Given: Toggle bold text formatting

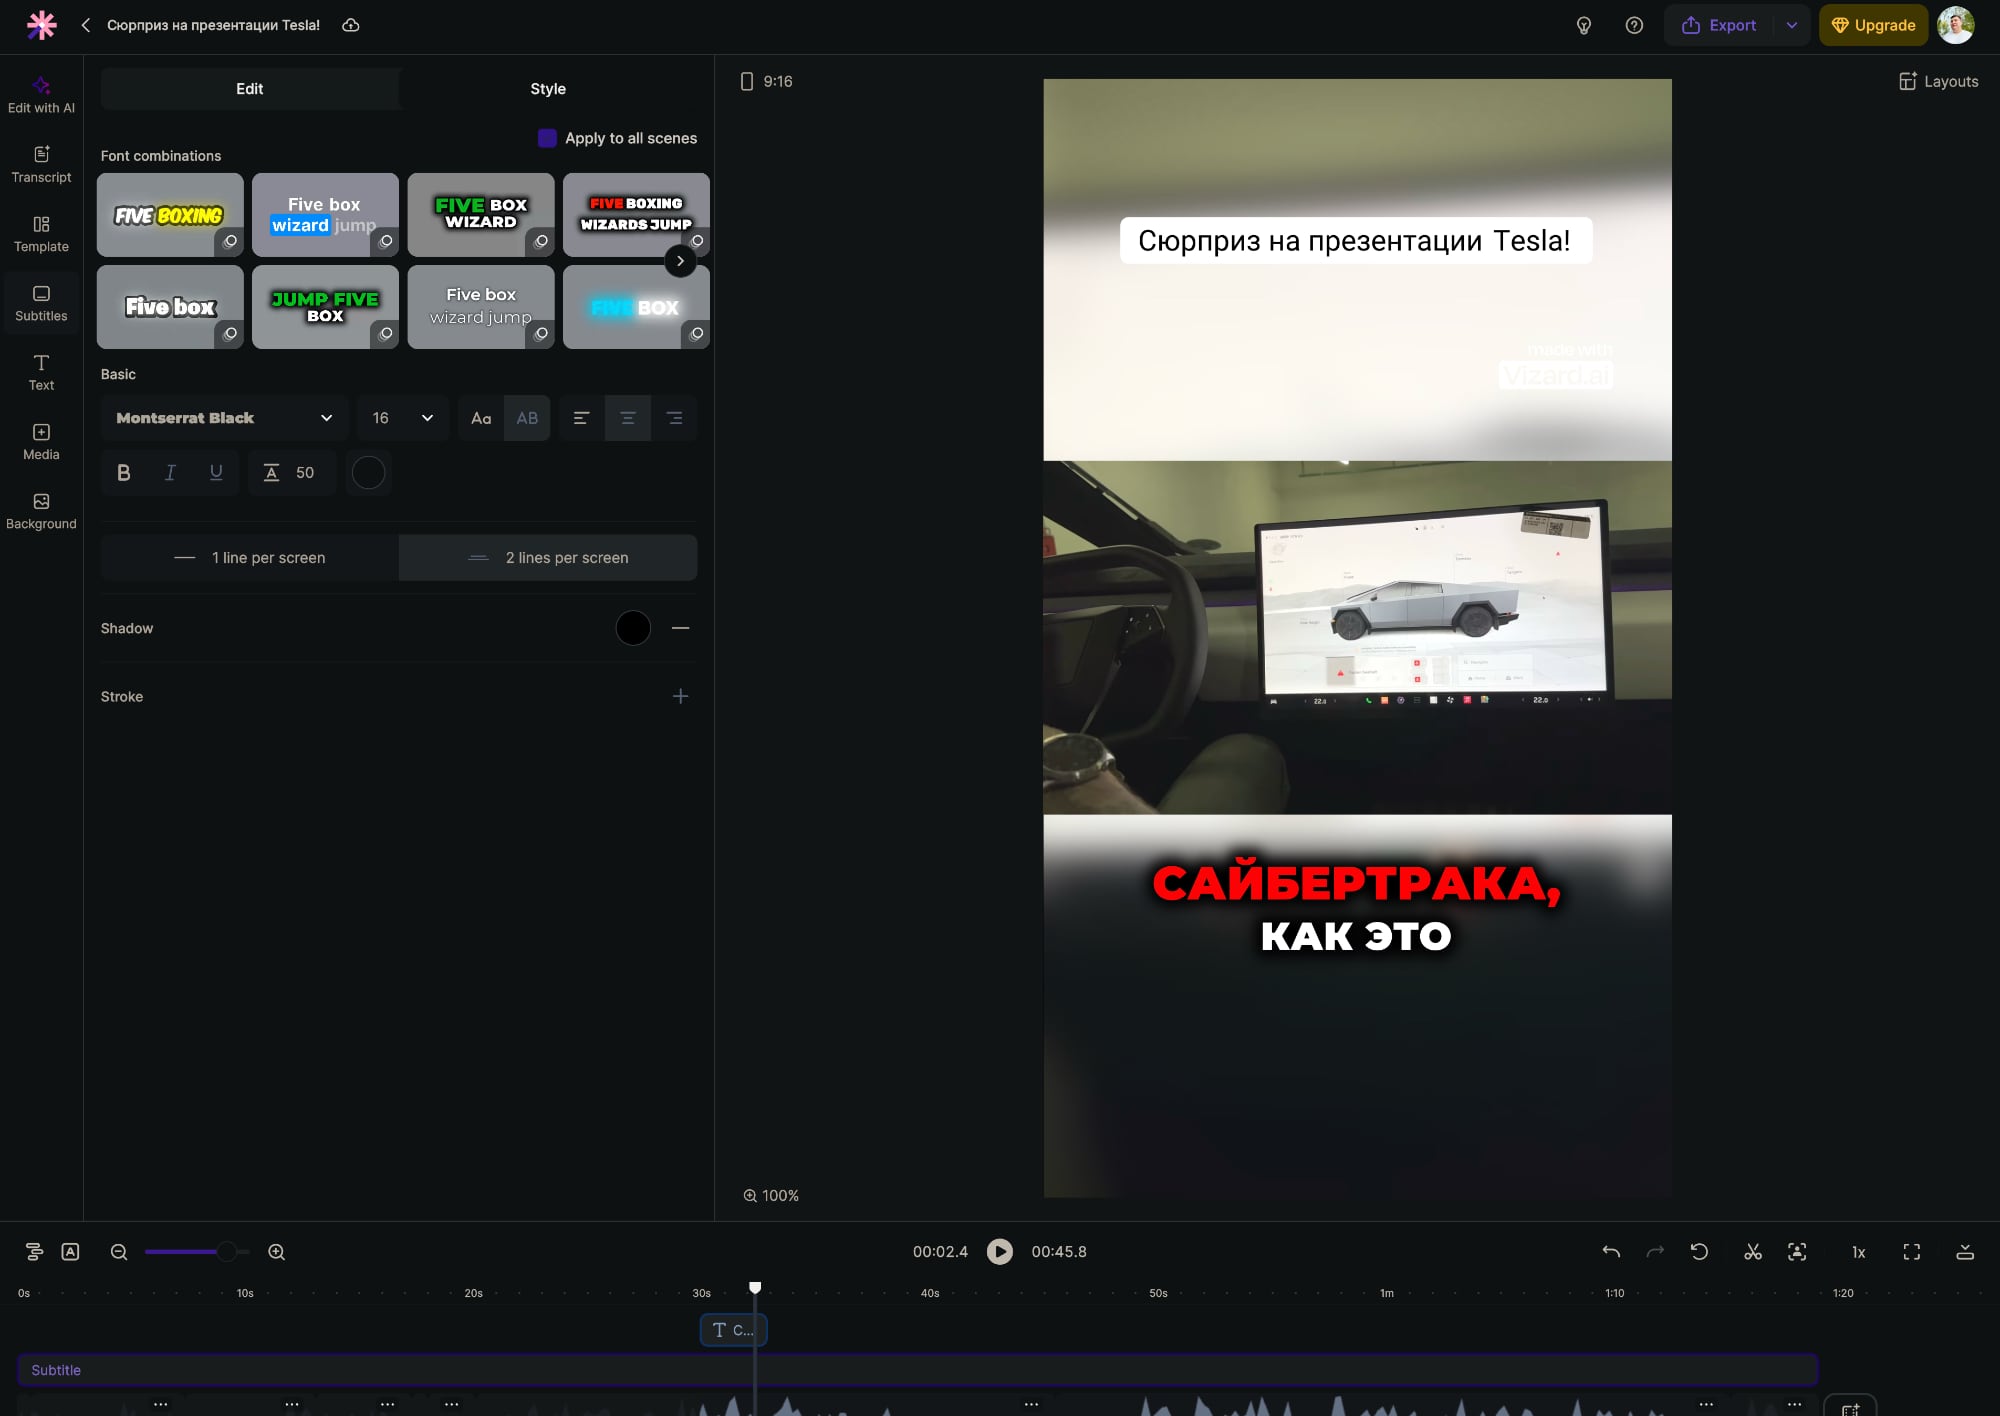Looking at the screenshot, I should [x=124, y=473].
